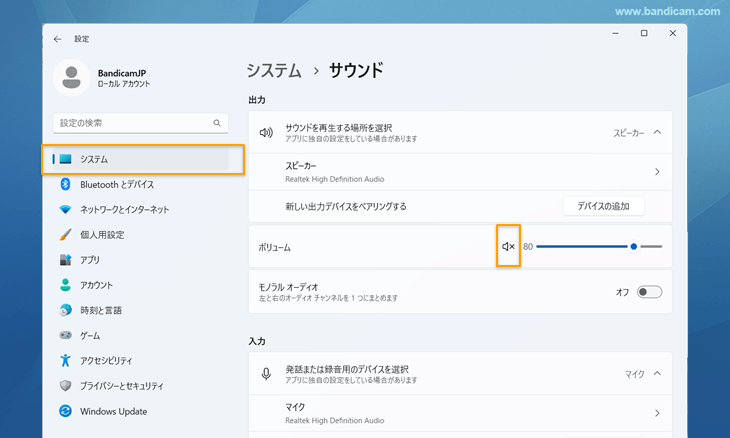
Task: Open 時刻と言語 settings
Action: 140,310
